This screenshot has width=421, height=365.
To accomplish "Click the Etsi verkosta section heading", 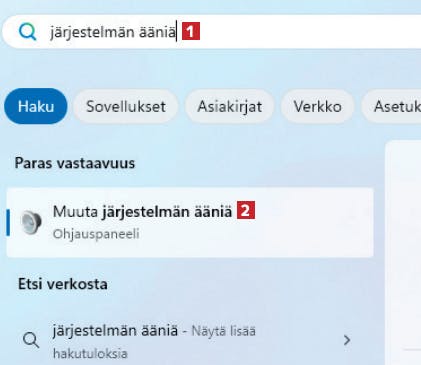I will coord(63,284).
